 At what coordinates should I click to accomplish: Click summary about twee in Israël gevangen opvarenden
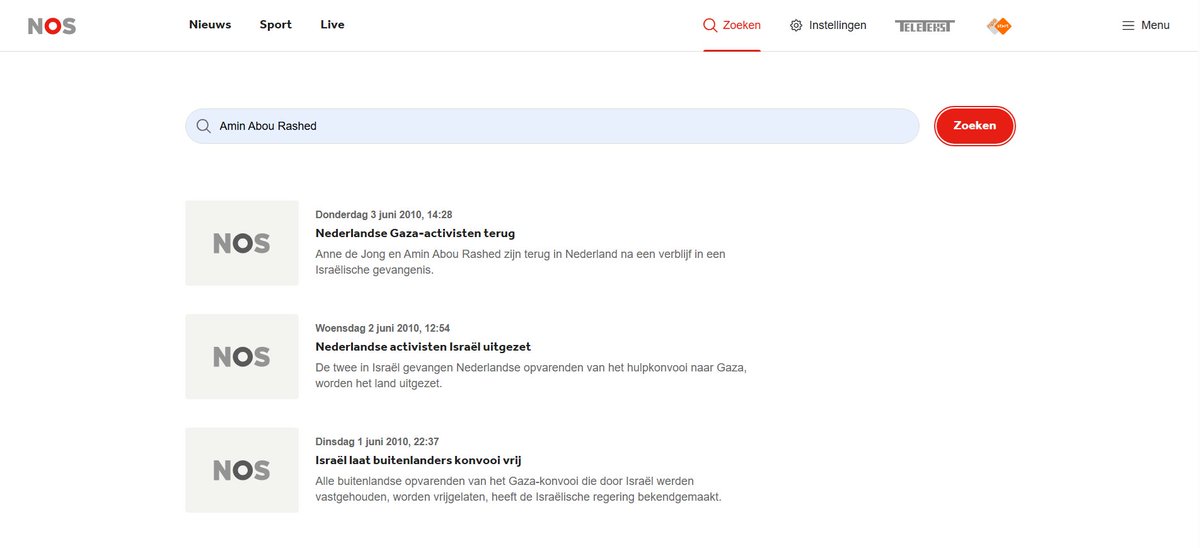pyautogui.click(x=531, y=375)
